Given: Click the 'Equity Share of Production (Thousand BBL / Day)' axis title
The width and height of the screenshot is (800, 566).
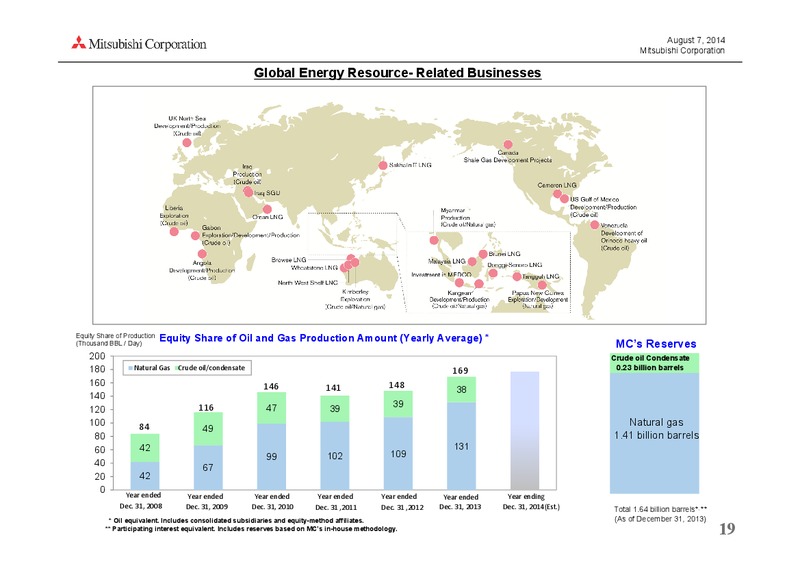Looking at the screenshot, I should [115, 339].
